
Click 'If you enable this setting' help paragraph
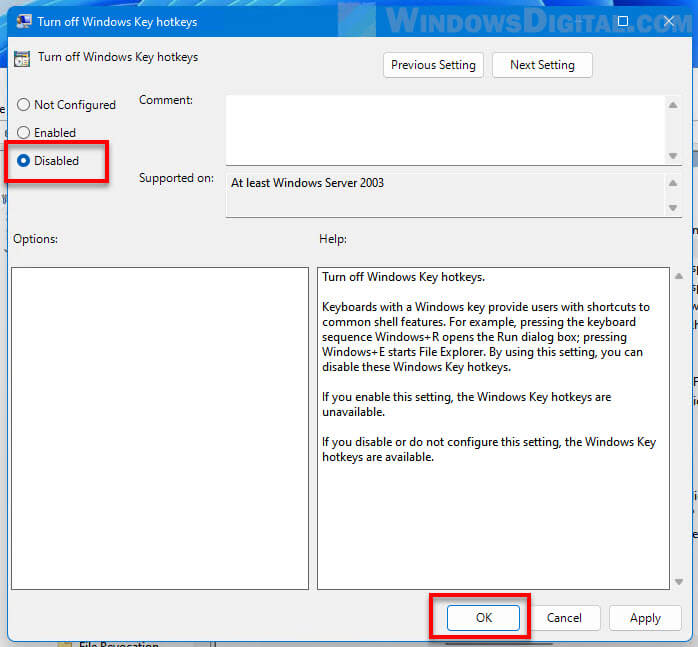coord(467,404)
